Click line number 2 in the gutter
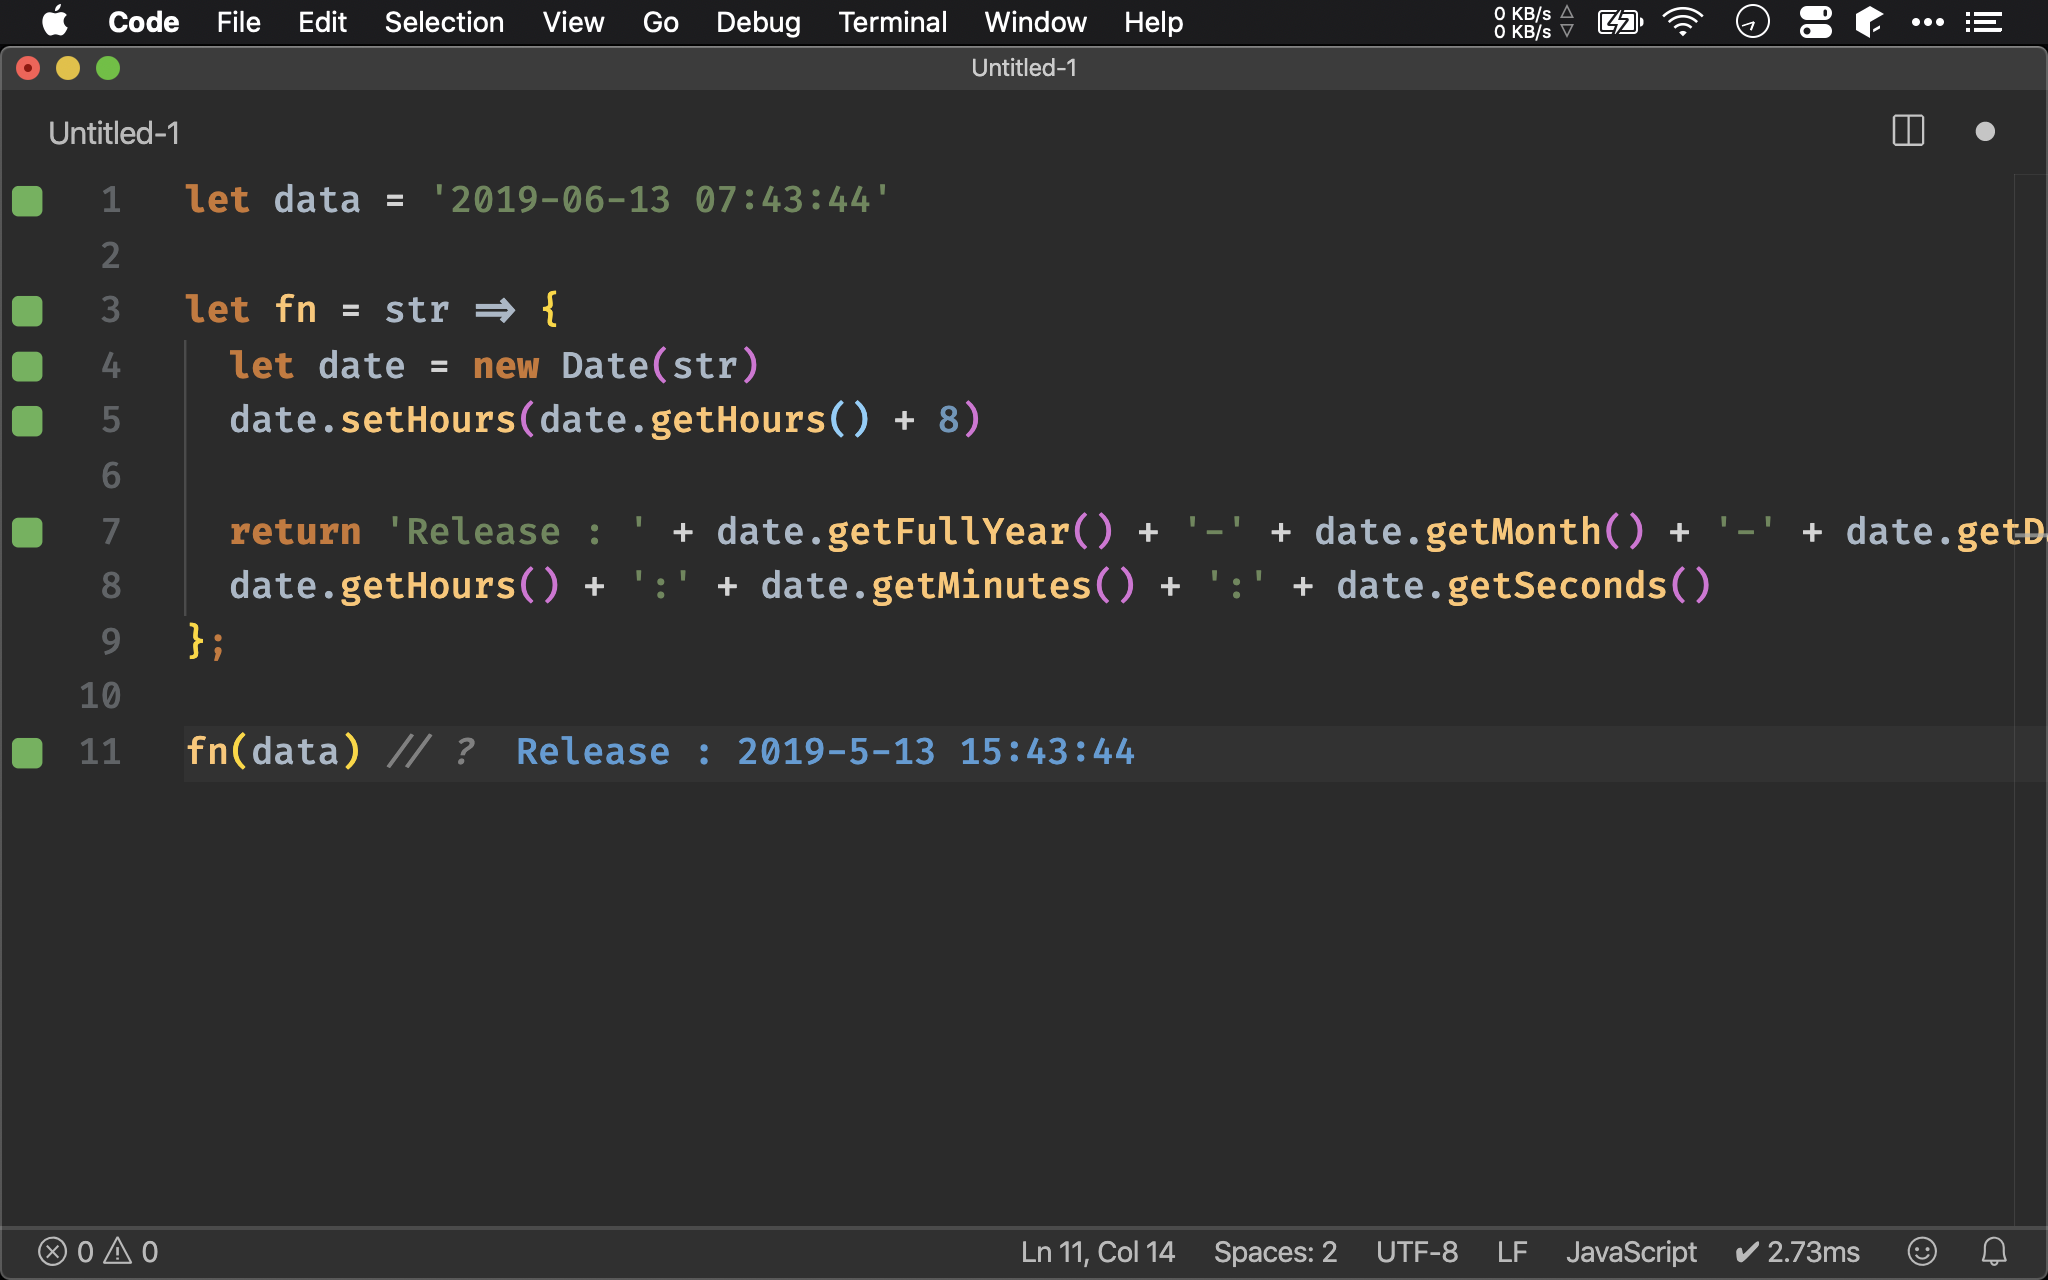Screen dimensions: 2048x1280 point(110,256)
